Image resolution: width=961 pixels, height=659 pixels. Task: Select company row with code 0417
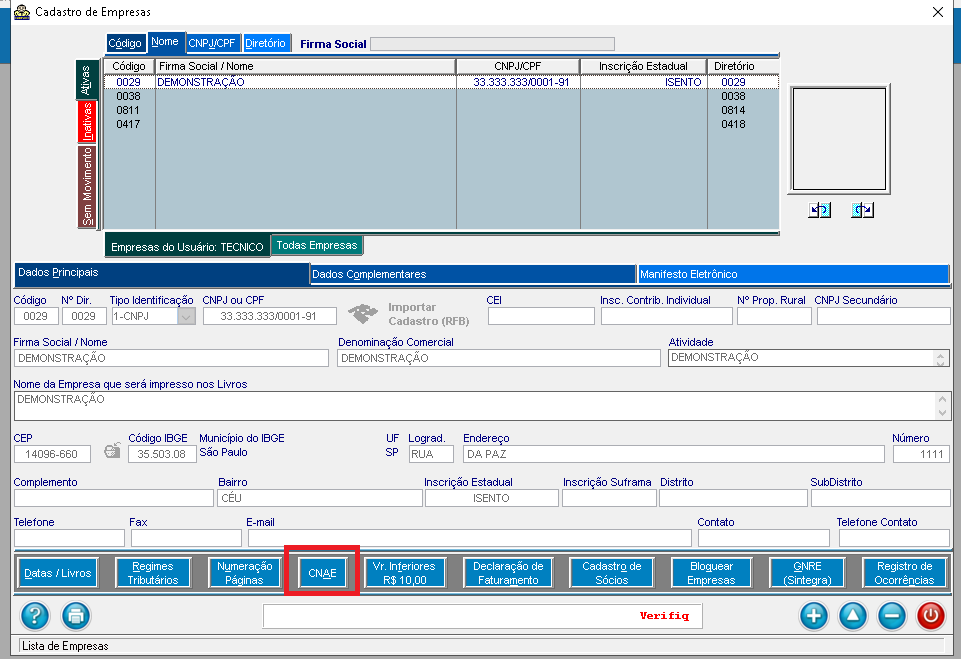click(x=441, y=124)
